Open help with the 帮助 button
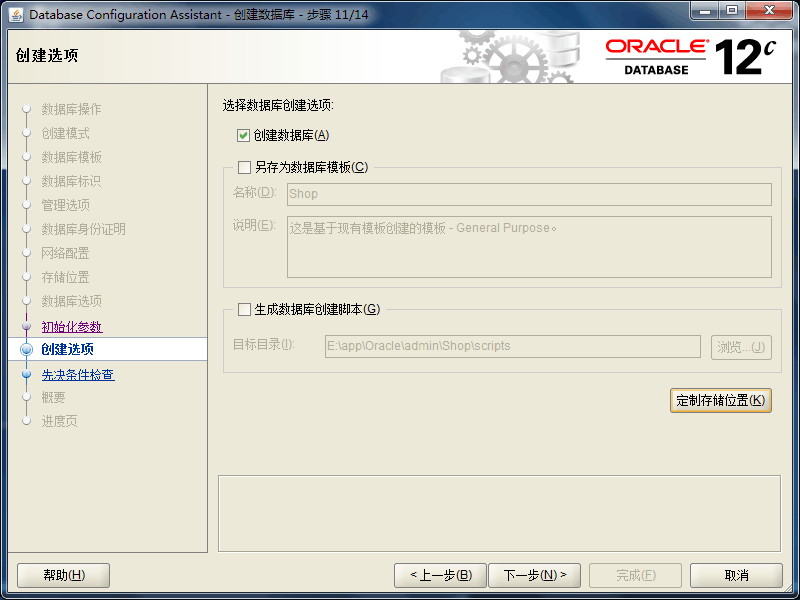 click(x=63, y=575)
